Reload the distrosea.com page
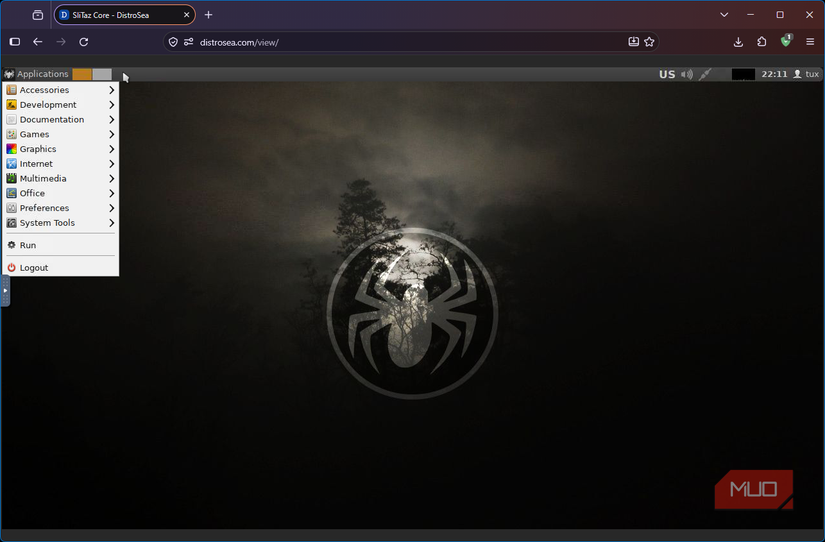Image resolution: width=825 pixels, height=542 pixels. 84,42
